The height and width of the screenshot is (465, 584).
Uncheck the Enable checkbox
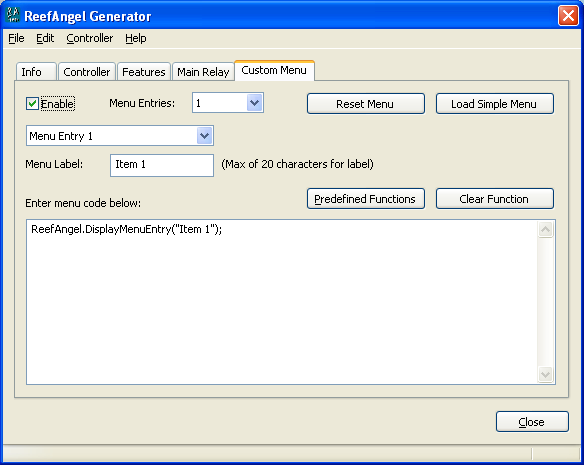pos(32,103)
